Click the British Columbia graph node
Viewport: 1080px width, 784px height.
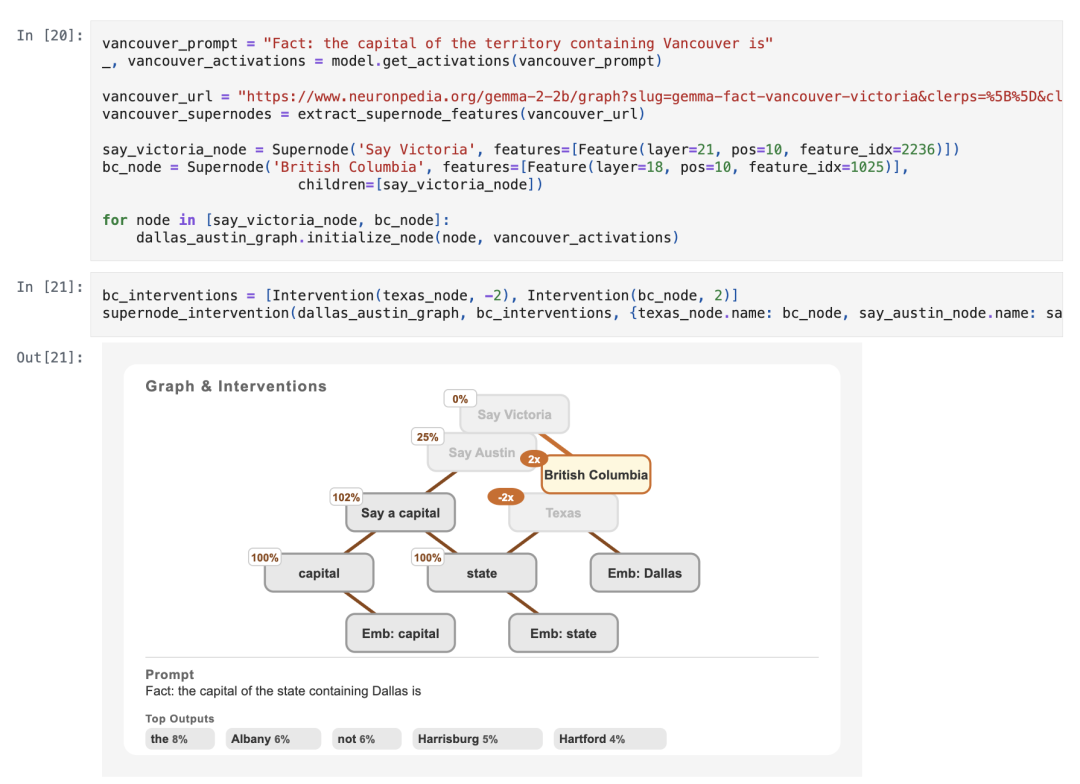pyautogui.click(x=596, y=475)
